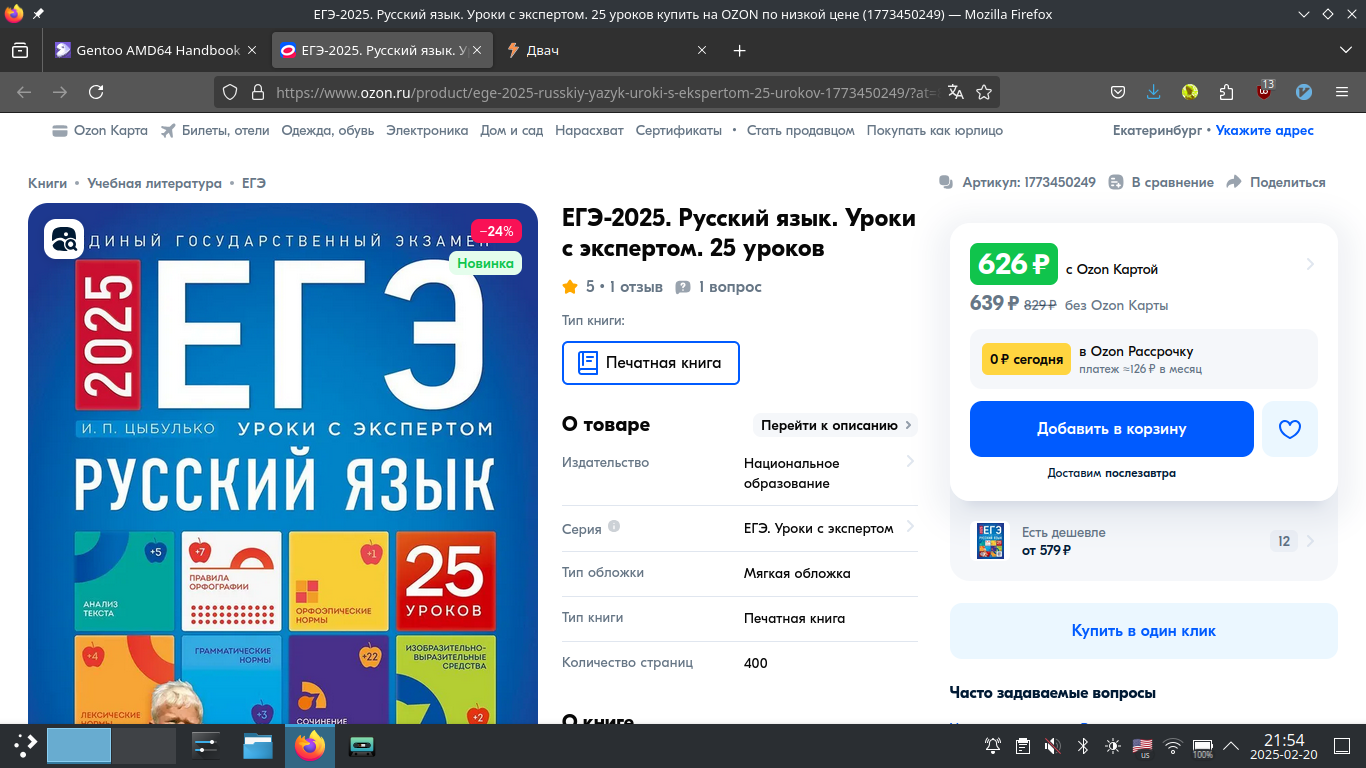1366x768 pixels.
Task: Close the Gentoo AMD64 Handbook tab
Action: [x=251, y=50]
